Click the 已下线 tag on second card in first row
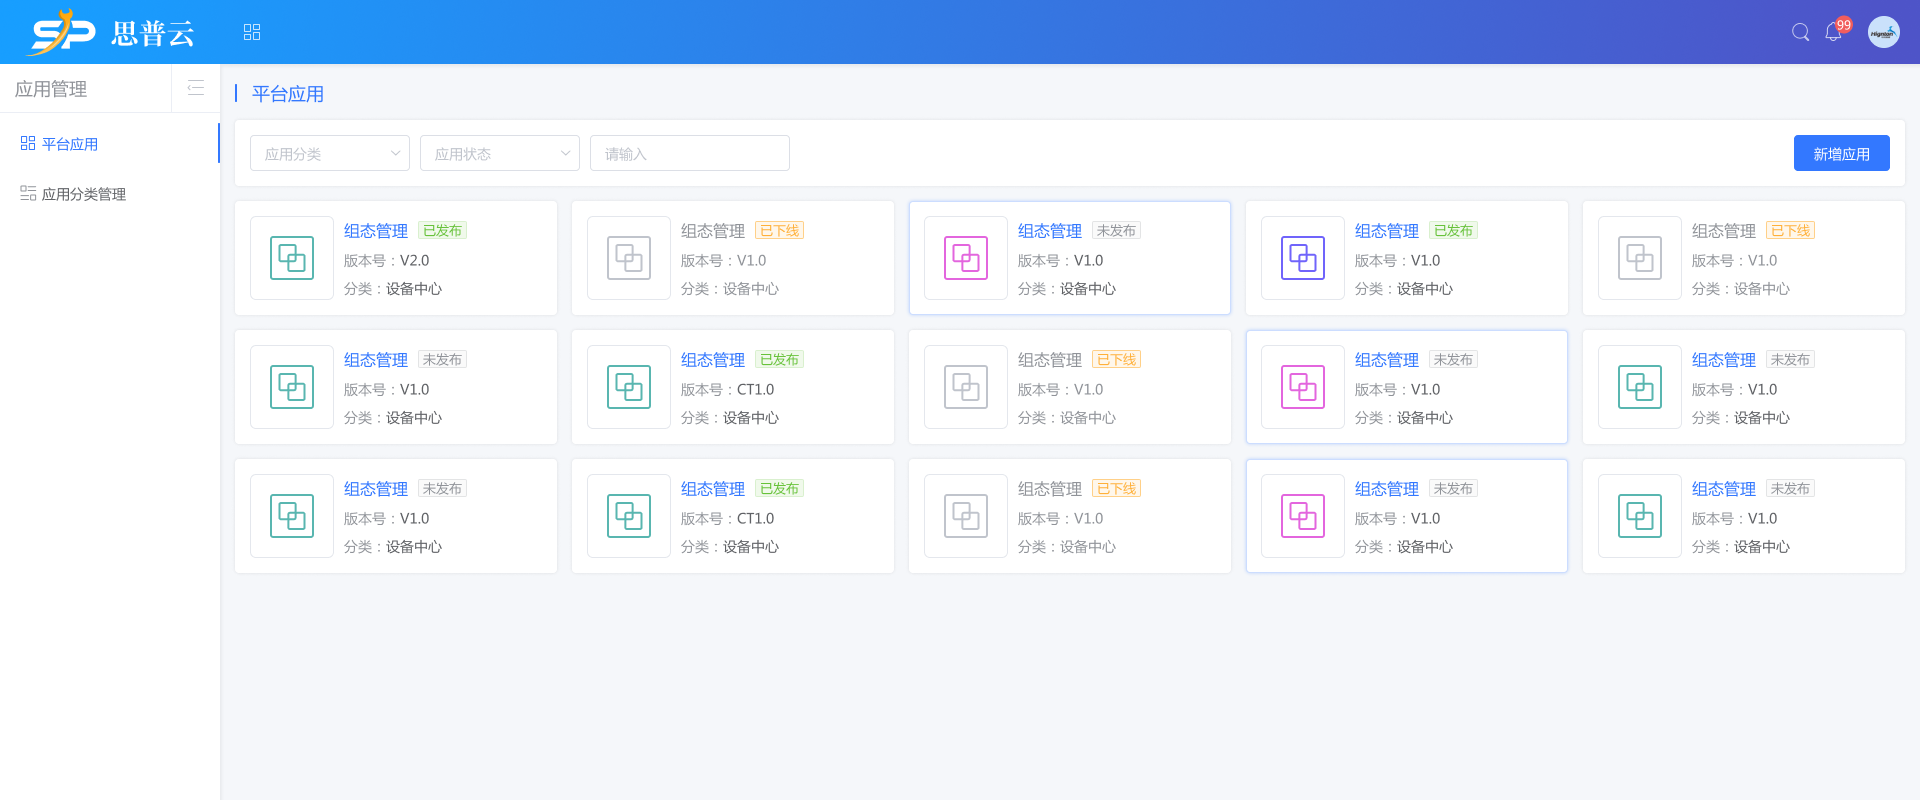Image resolution: width=1920 pixels, height=800 pixels. [x=779, y=231]
